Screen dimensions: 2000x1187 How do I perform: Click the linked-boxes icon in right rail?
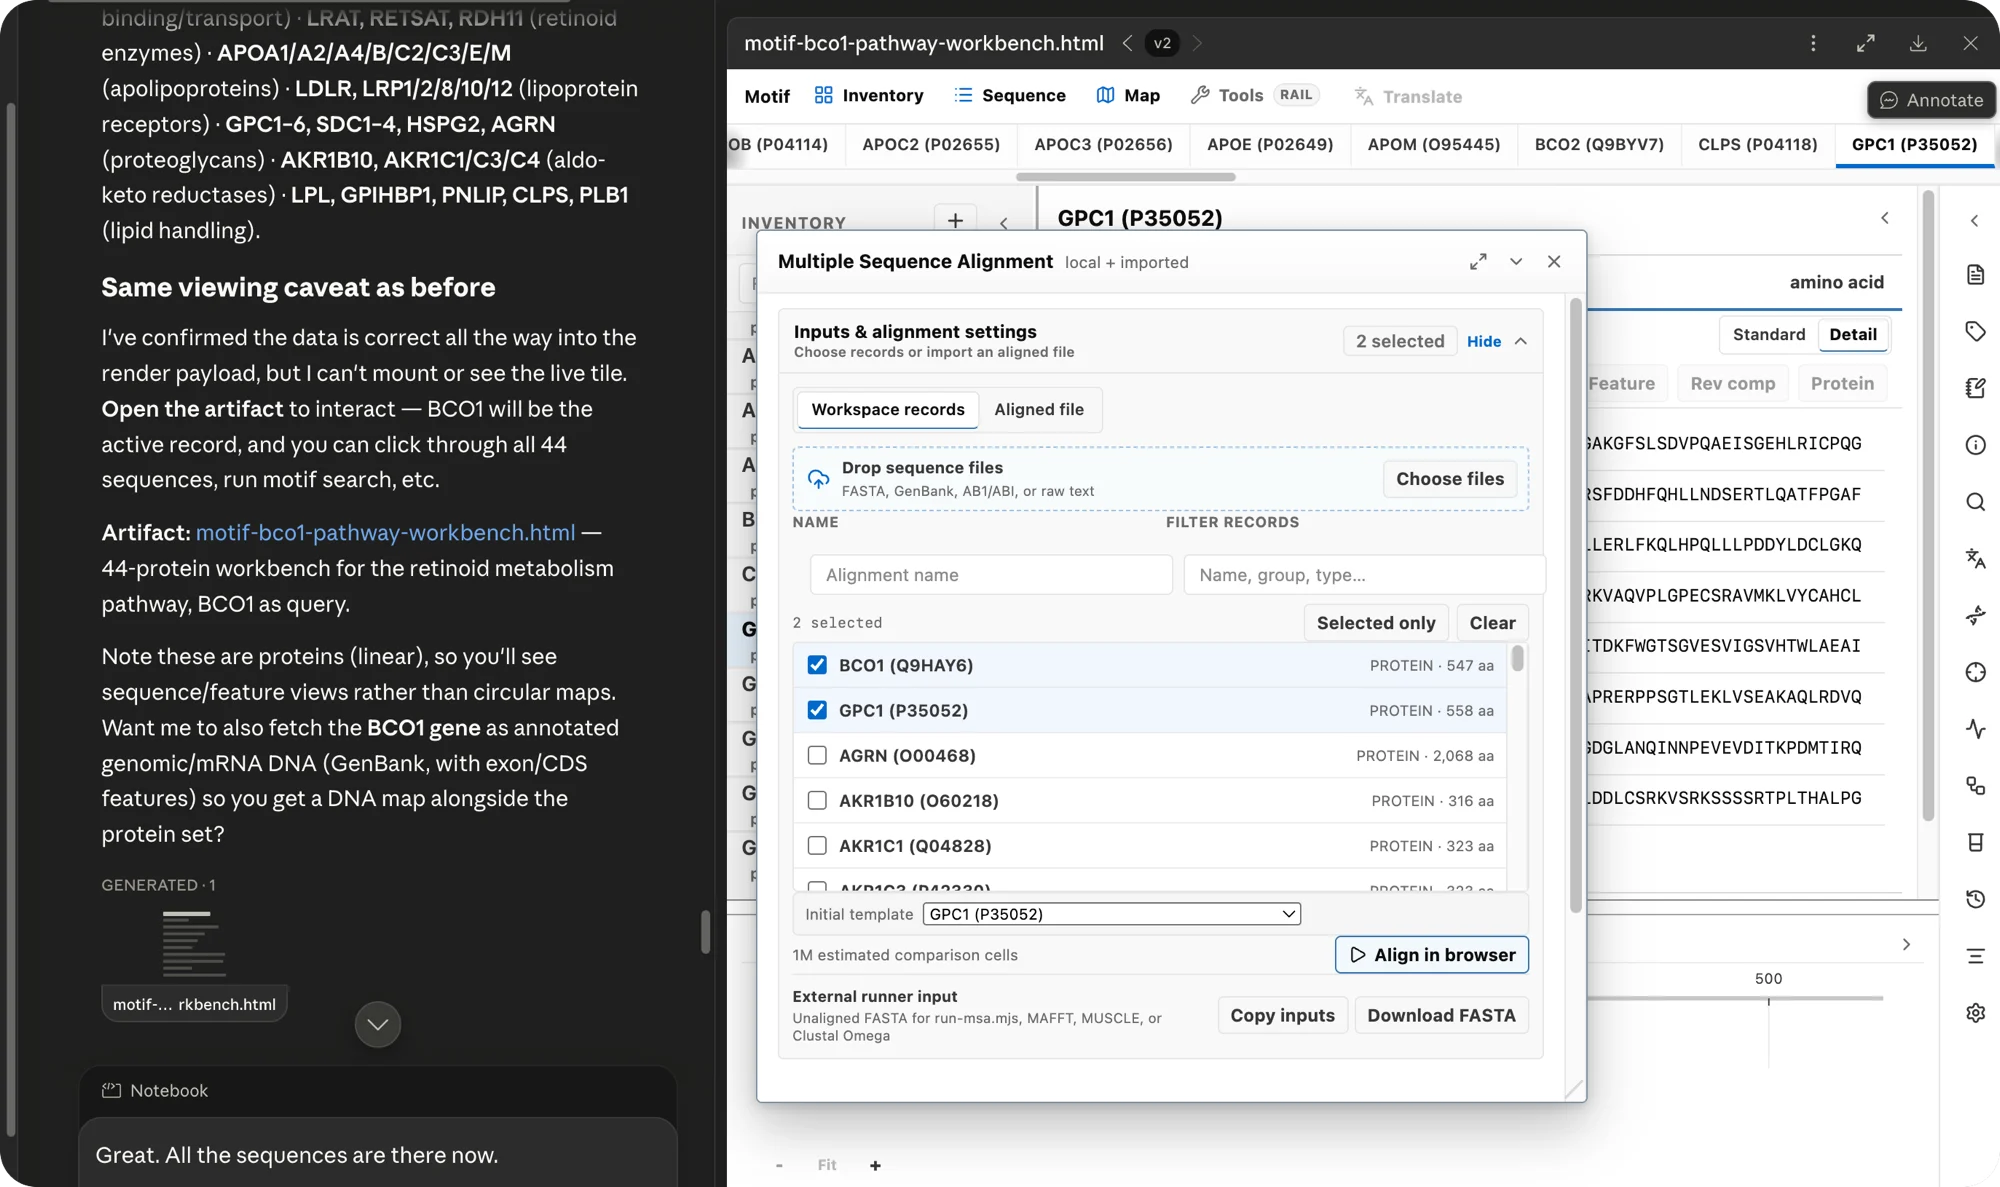(1975, 786)
